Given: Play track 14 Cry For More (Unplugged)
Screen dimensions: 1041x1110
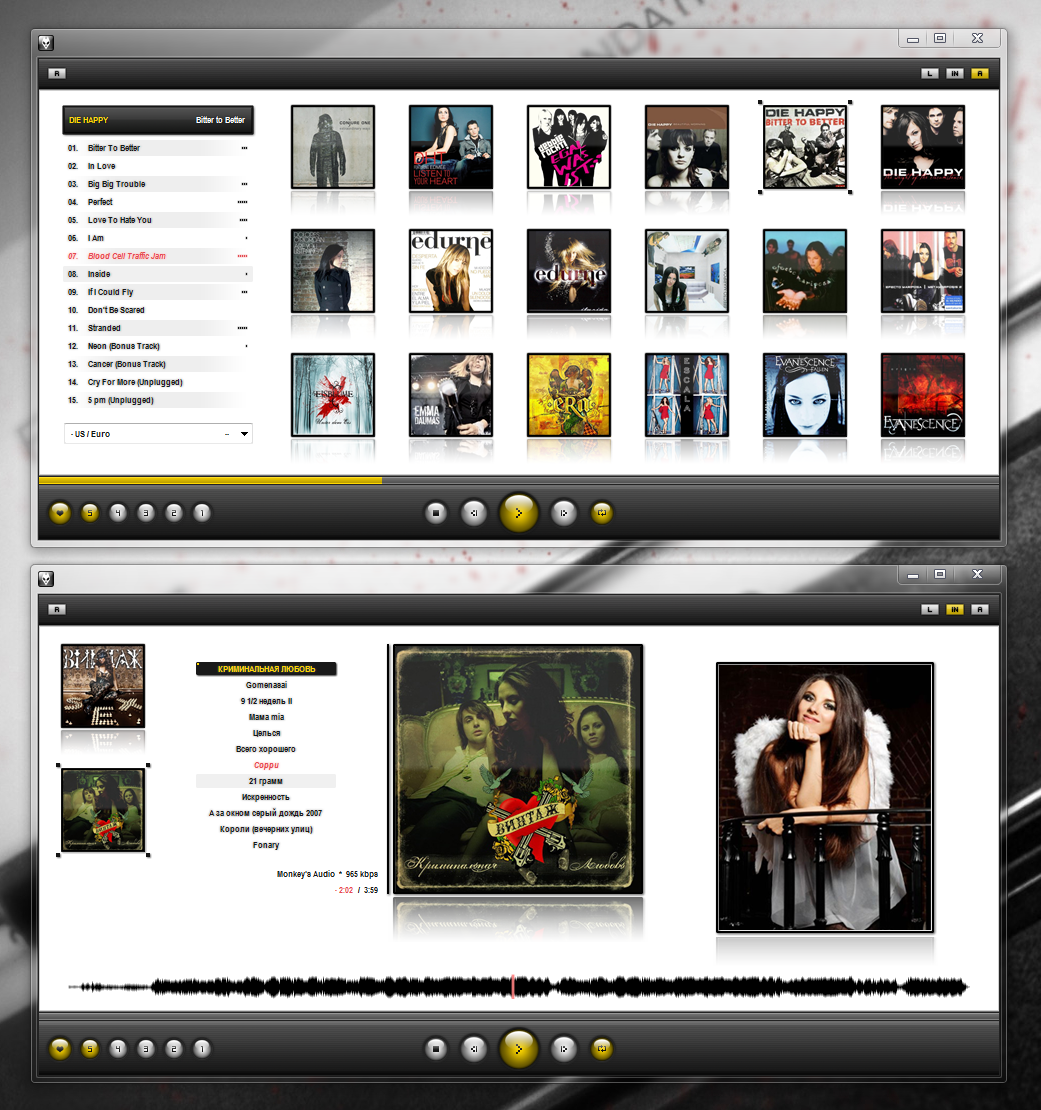Looking at the screenshot, I should tap(158, 382).
